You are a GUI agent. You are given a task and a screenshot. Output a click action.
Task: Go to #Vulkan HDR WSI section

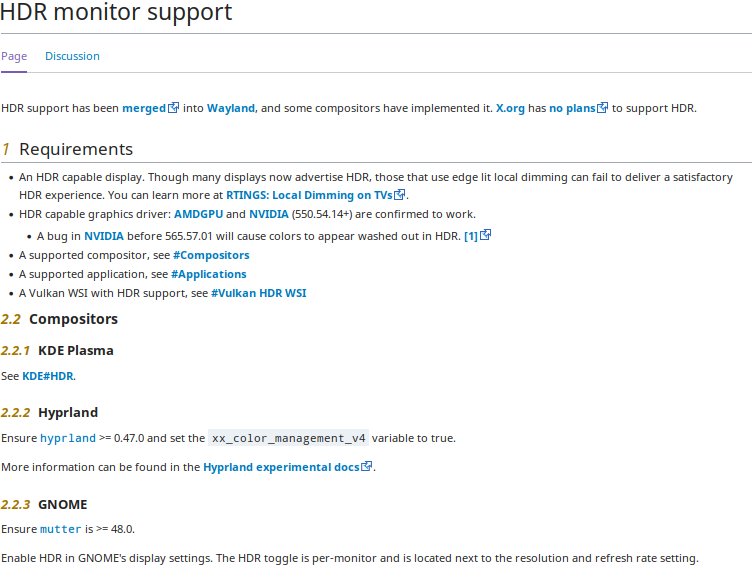258,293
